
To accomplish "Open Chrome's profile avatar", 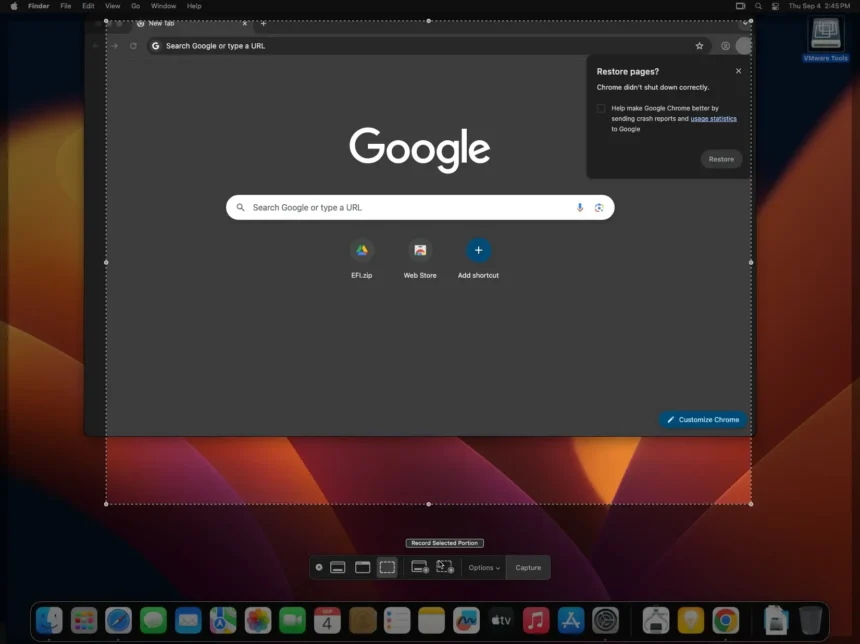I will coord(744,46).
